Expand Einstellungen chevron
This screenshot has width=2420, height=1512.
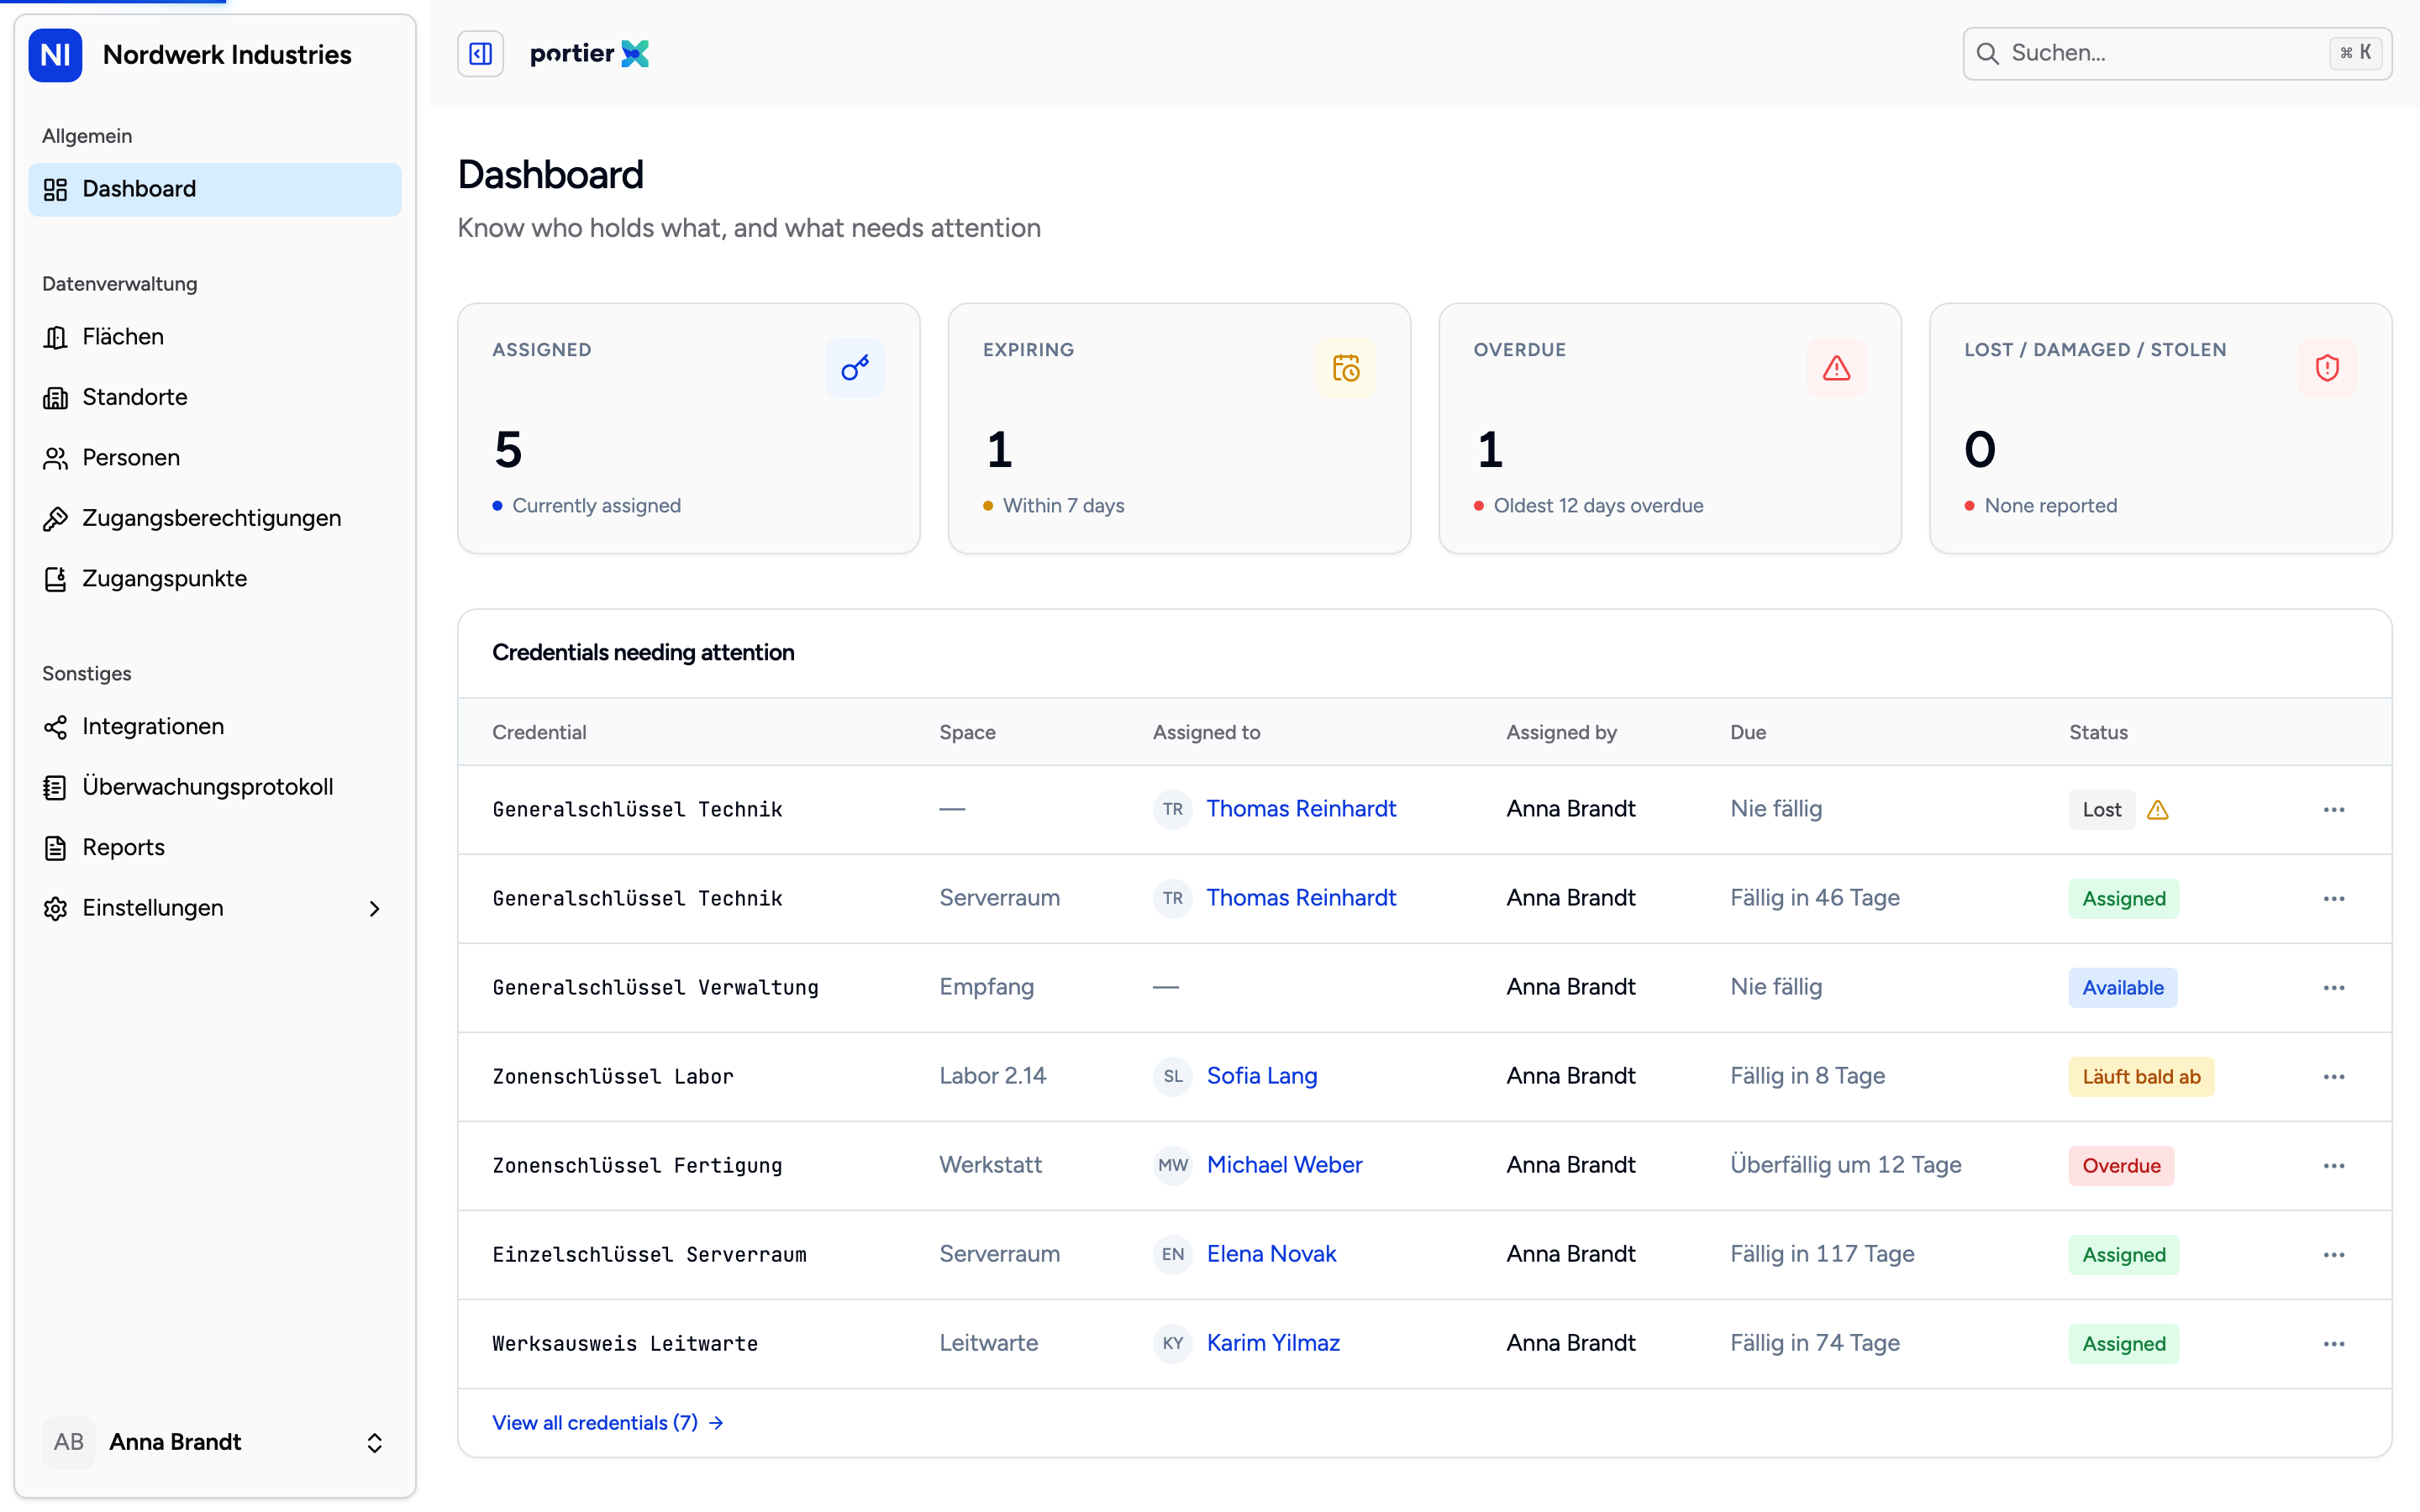(375, 908)
